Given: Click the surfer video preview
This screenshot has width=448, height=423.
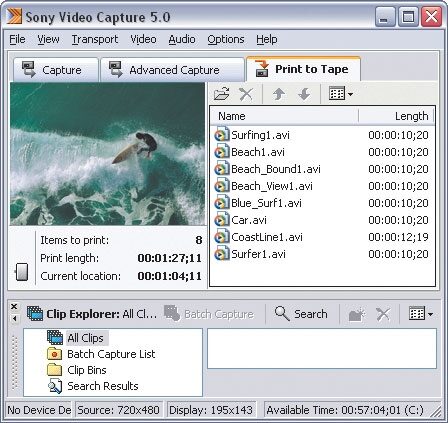Looking at the screenshot, I should [107, 154].
